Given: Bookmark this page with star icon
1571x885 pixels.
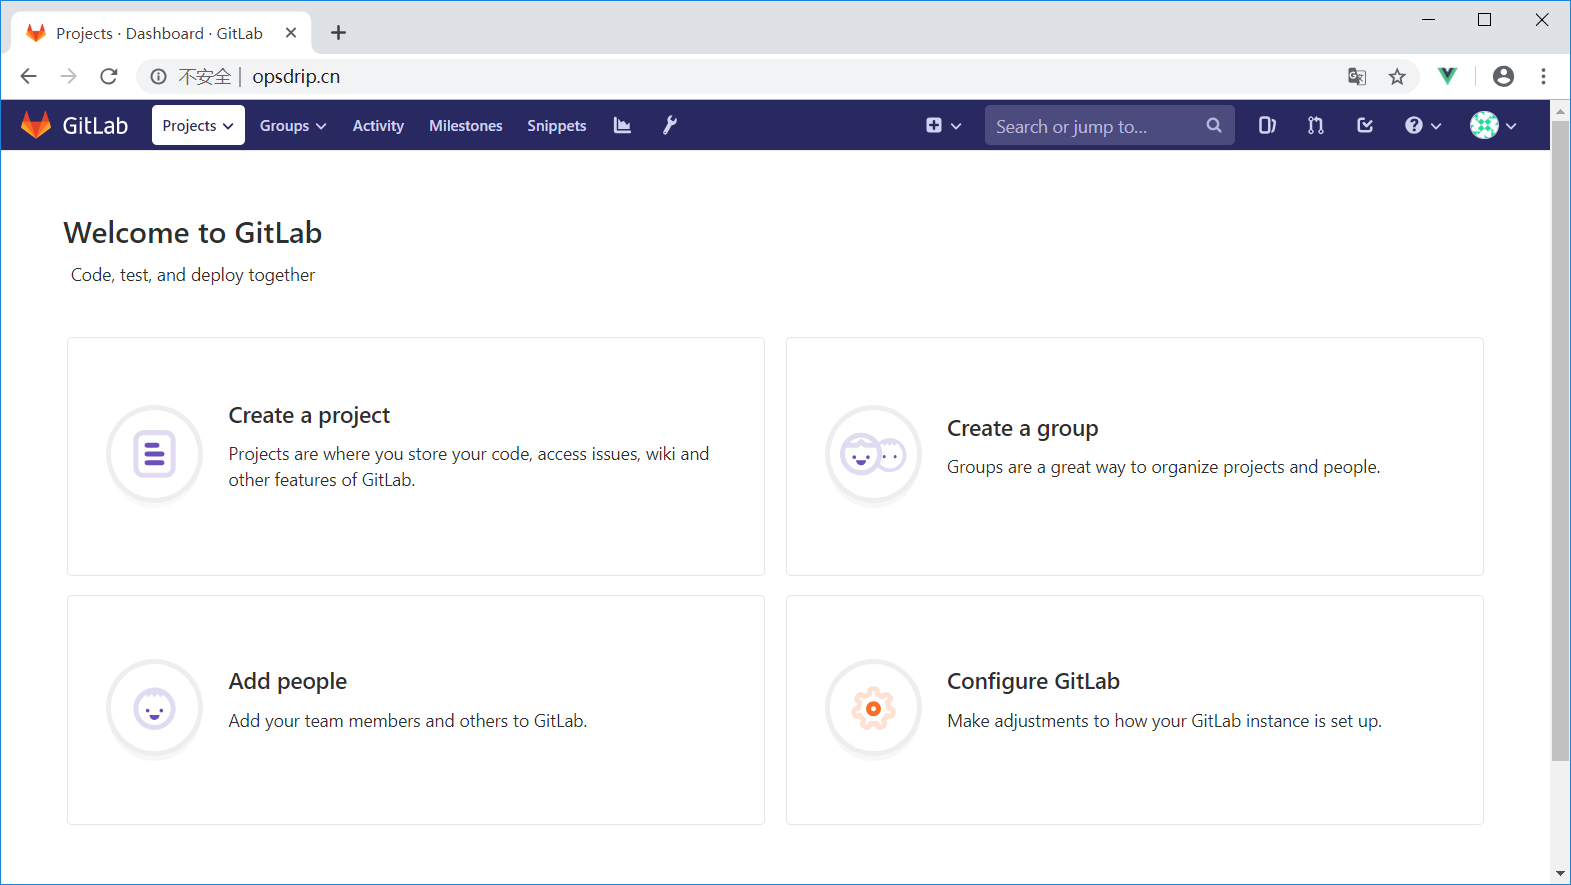Looking at the screenshot, I should 1397,76.
